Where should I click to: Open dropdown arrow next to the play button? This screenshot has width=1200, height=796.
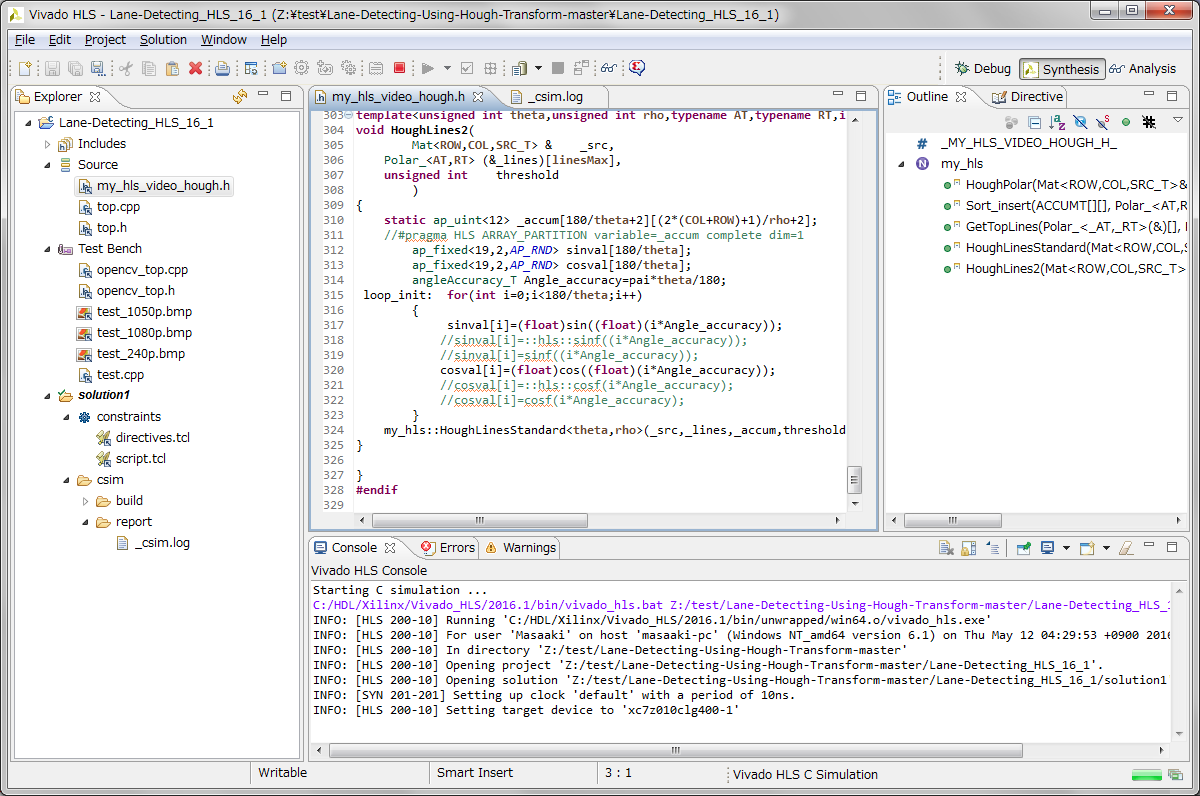447,69
